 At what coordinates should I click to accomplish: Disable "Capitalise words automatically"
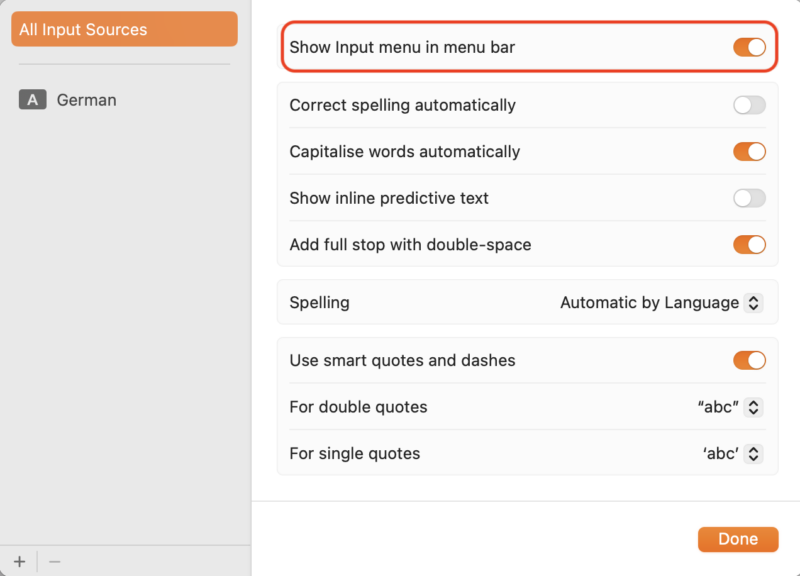(x=749, y=151)
